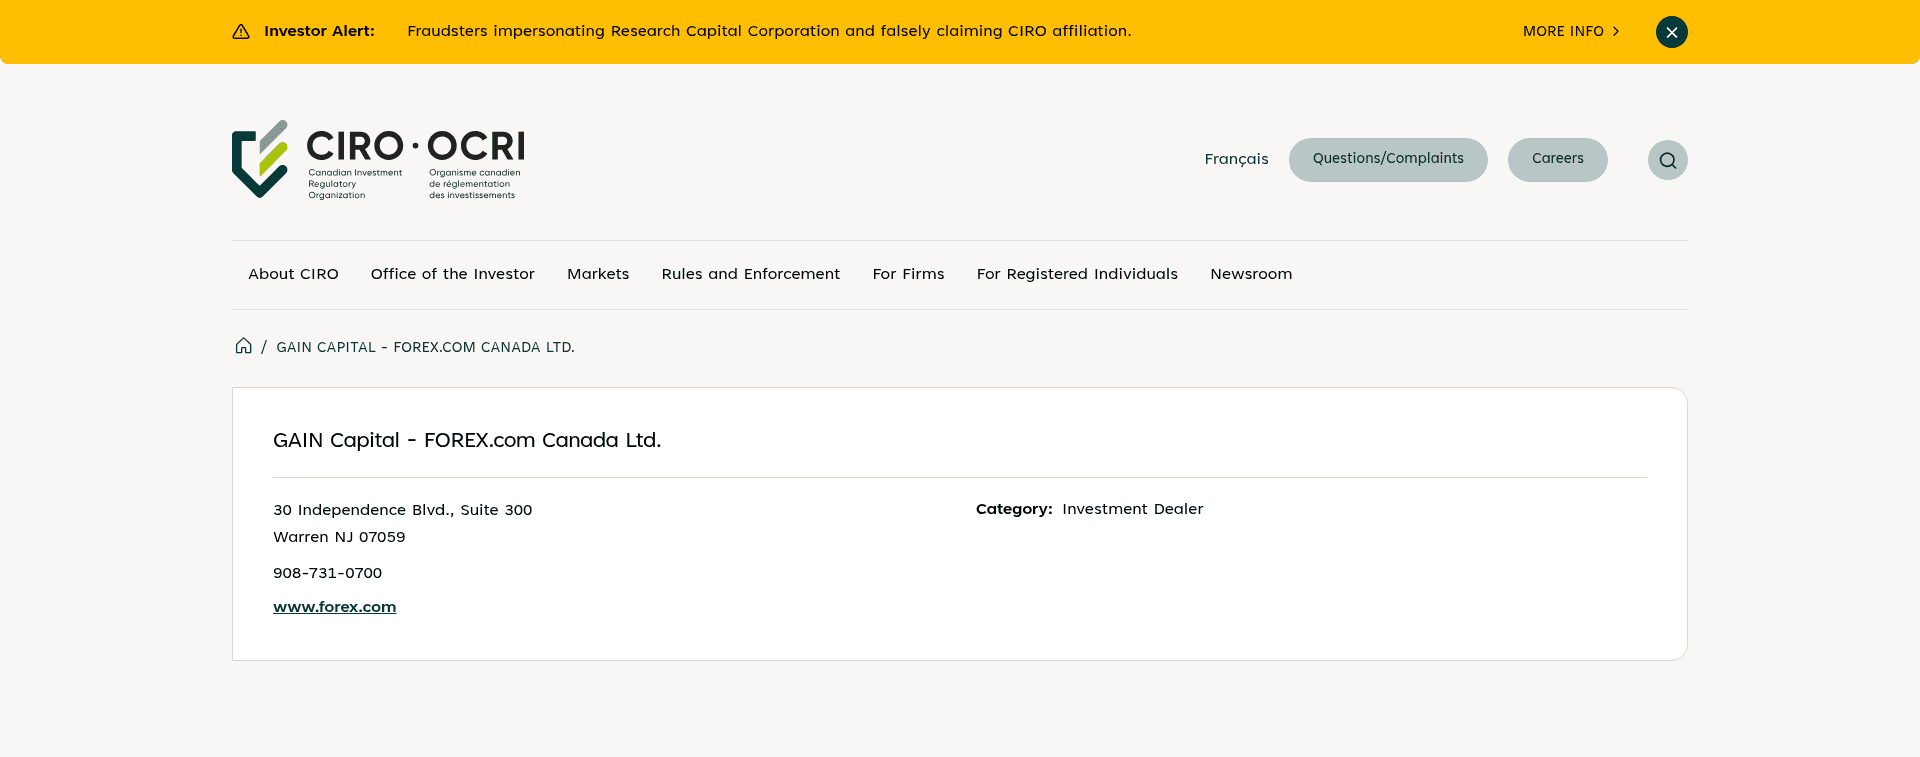The image size is (1920, 757).
Task: Open the About CIRO menu
Action: 293,274
